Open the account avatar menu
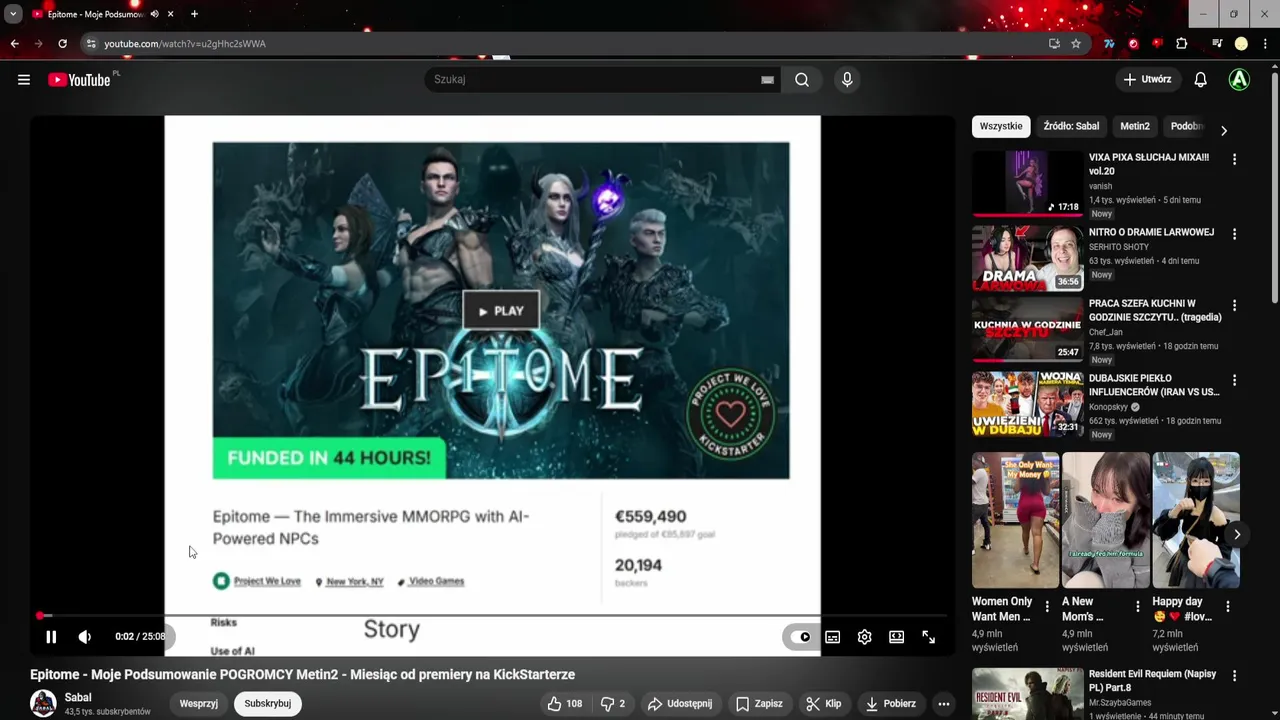 coord(1239,80)
